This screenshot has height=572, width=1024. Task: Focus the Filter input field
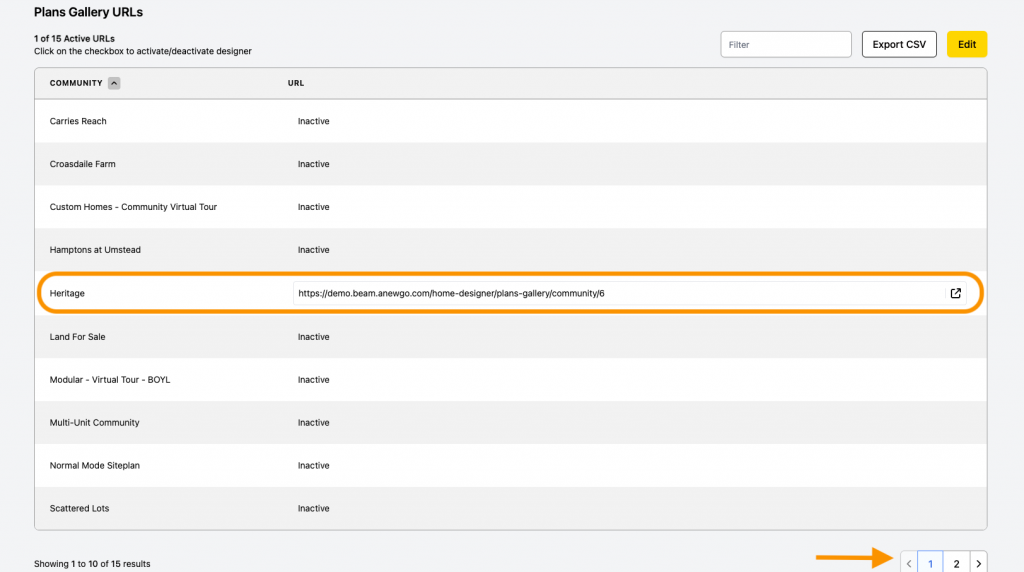786,44
